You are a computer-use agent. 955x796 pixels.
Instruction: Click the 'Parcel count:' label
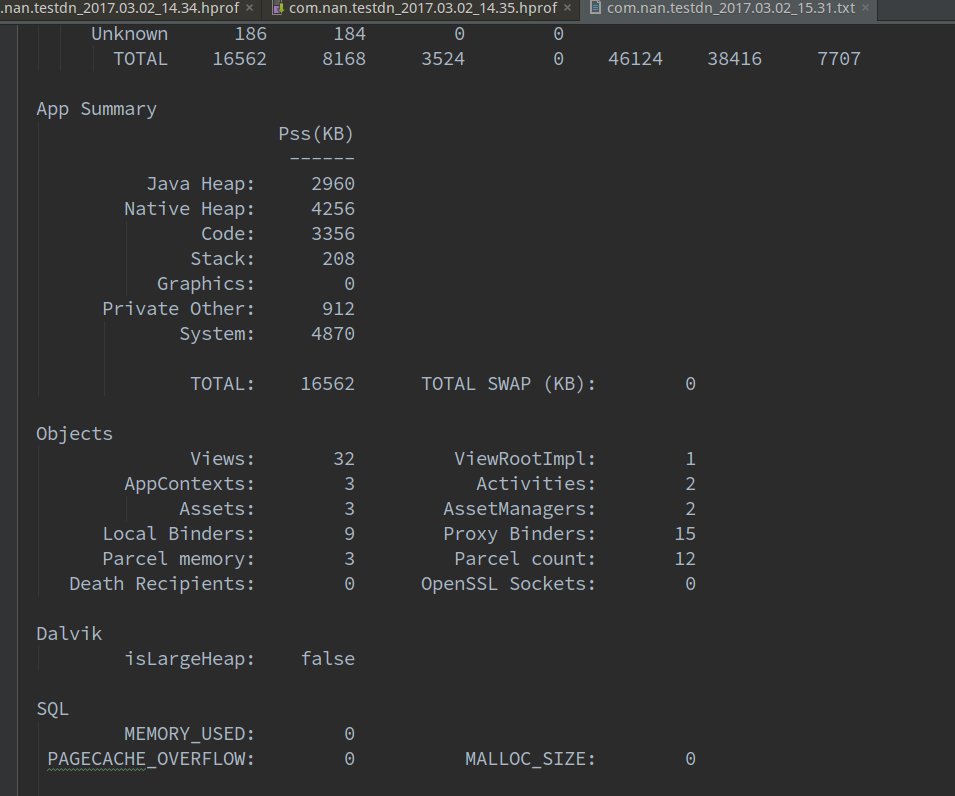525,558
